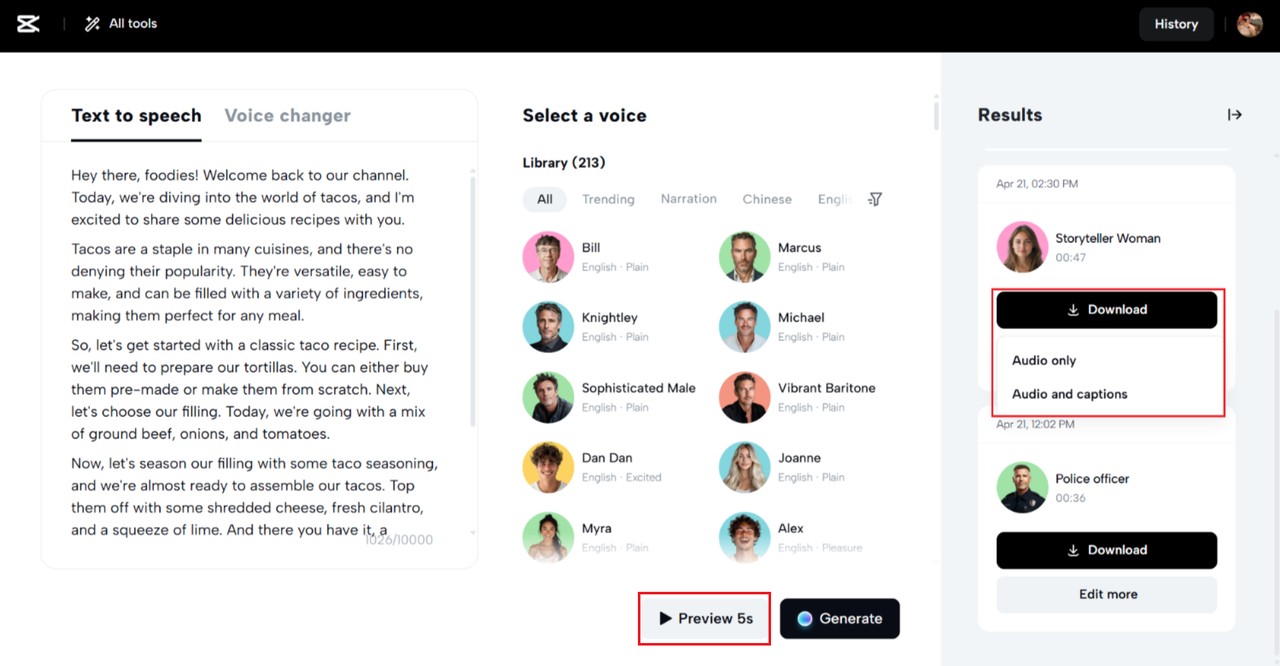Open the Storyteller Woman Download dropdown
The width and height of the screenshot is (1280, 666).
coord(1106,310)
